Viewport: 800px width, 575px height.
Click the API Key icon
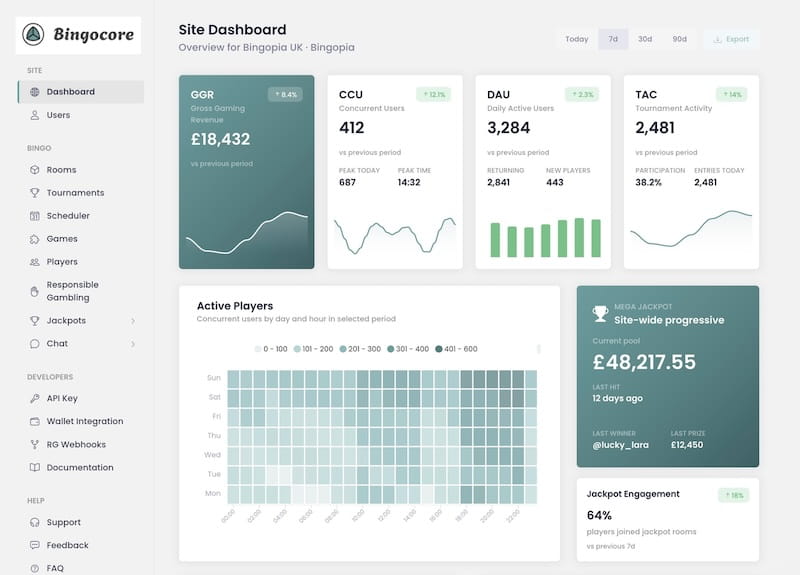(x=35, y=398)
